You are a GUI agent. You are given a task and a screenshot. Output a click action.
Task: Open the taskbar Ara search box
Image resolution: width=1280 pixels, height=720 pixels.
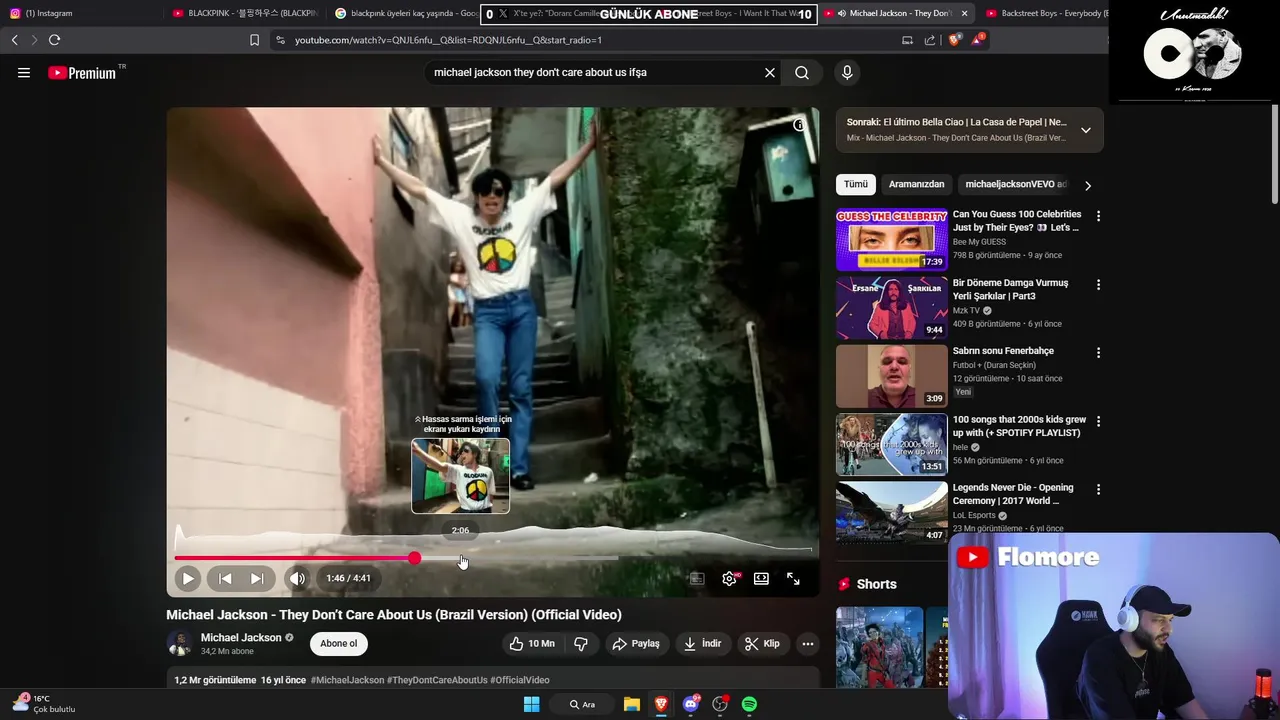(582, 704)
